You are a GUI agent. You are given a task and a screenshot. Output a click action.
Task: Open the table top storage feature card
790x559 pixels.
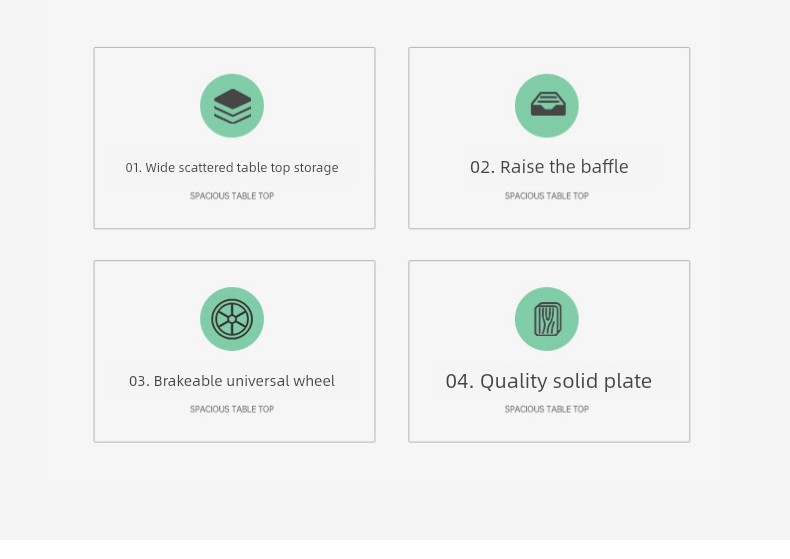[235, 138]
